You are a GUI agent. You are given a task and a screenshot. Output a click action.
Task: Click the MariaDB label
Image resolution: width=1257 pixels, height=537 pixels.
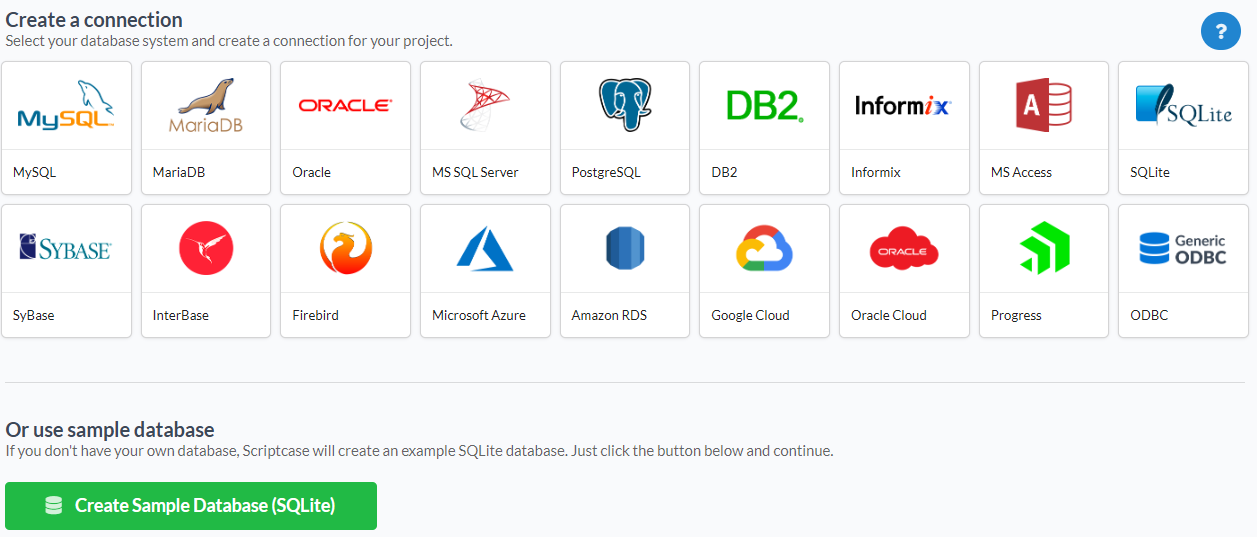pyautogui.click(x=179, y=172)
